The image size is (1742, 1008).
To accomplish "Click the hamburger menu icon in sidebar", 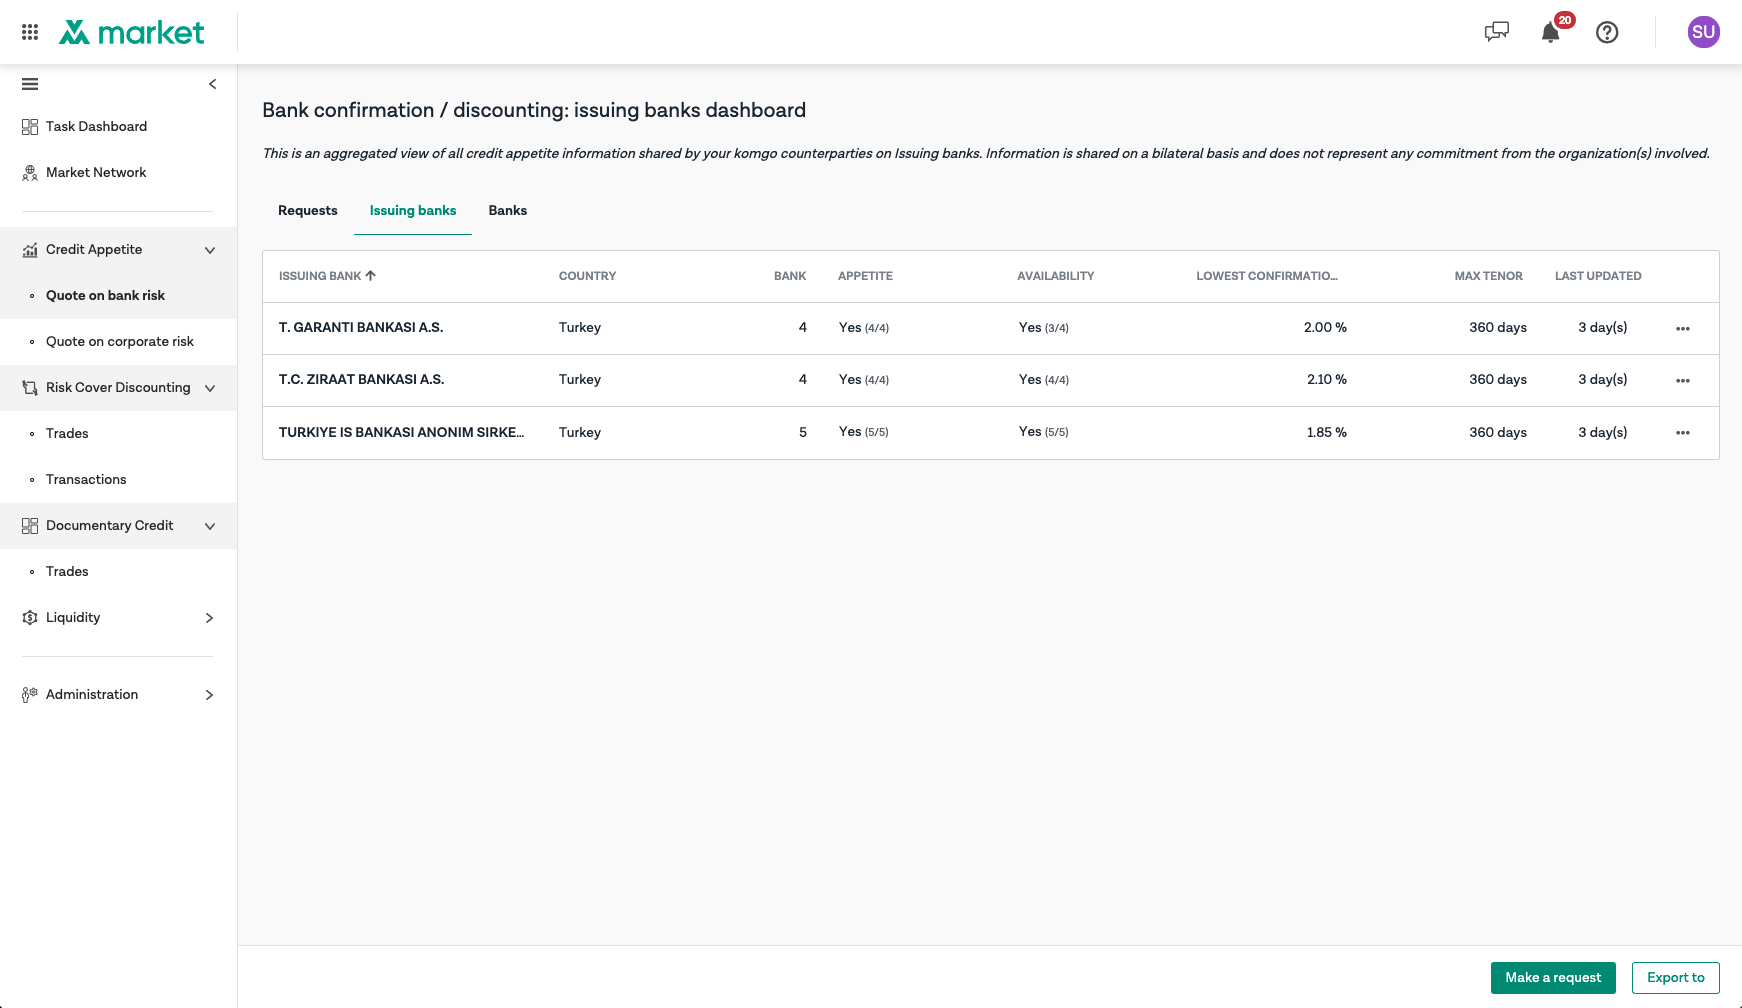I will point(30,84).
